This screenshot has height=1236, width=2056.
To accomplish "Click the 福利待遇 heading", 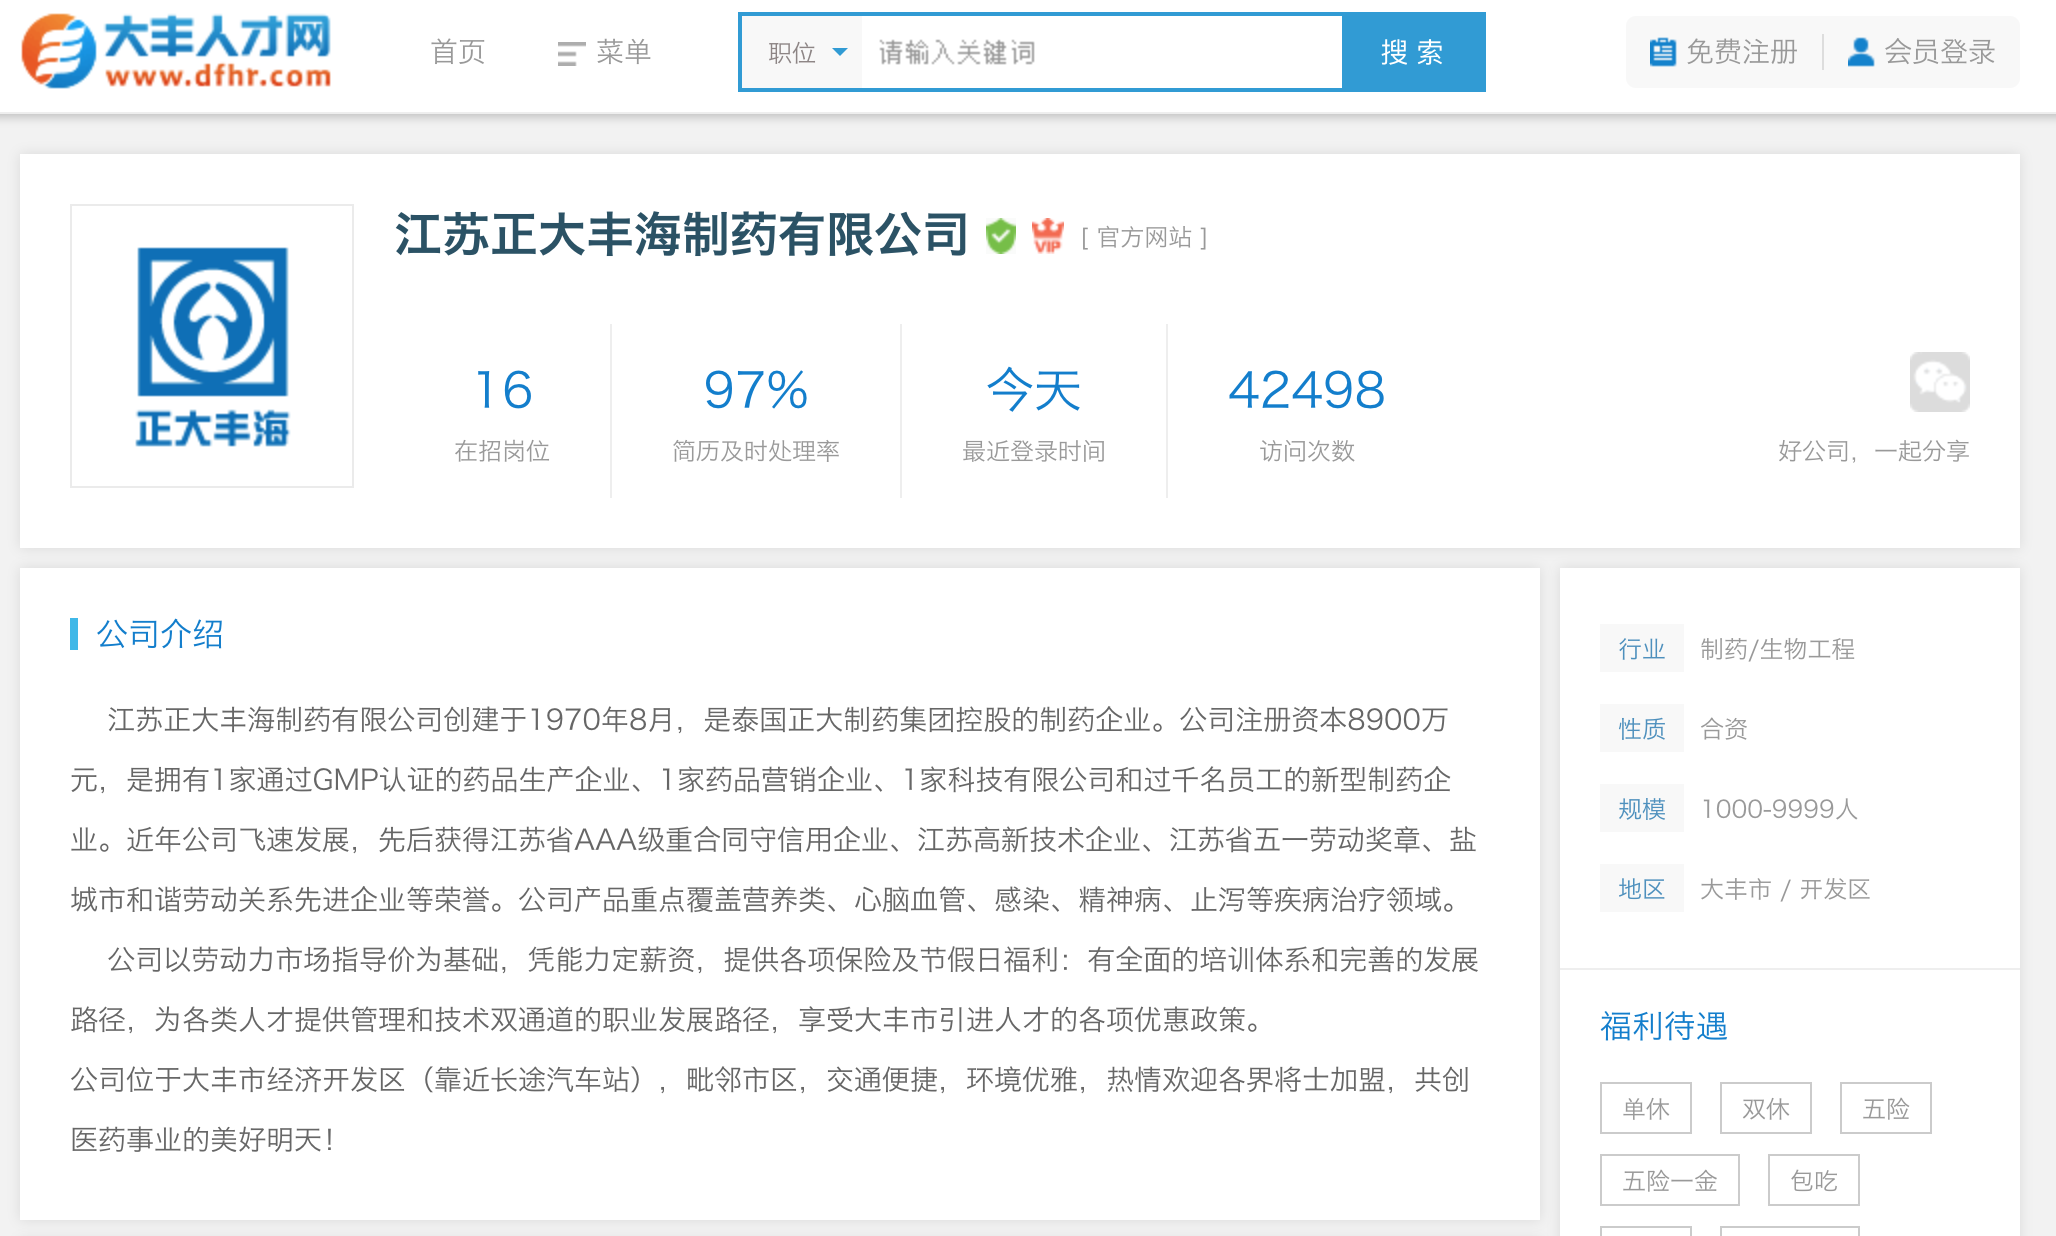I will [1664, 1026].
